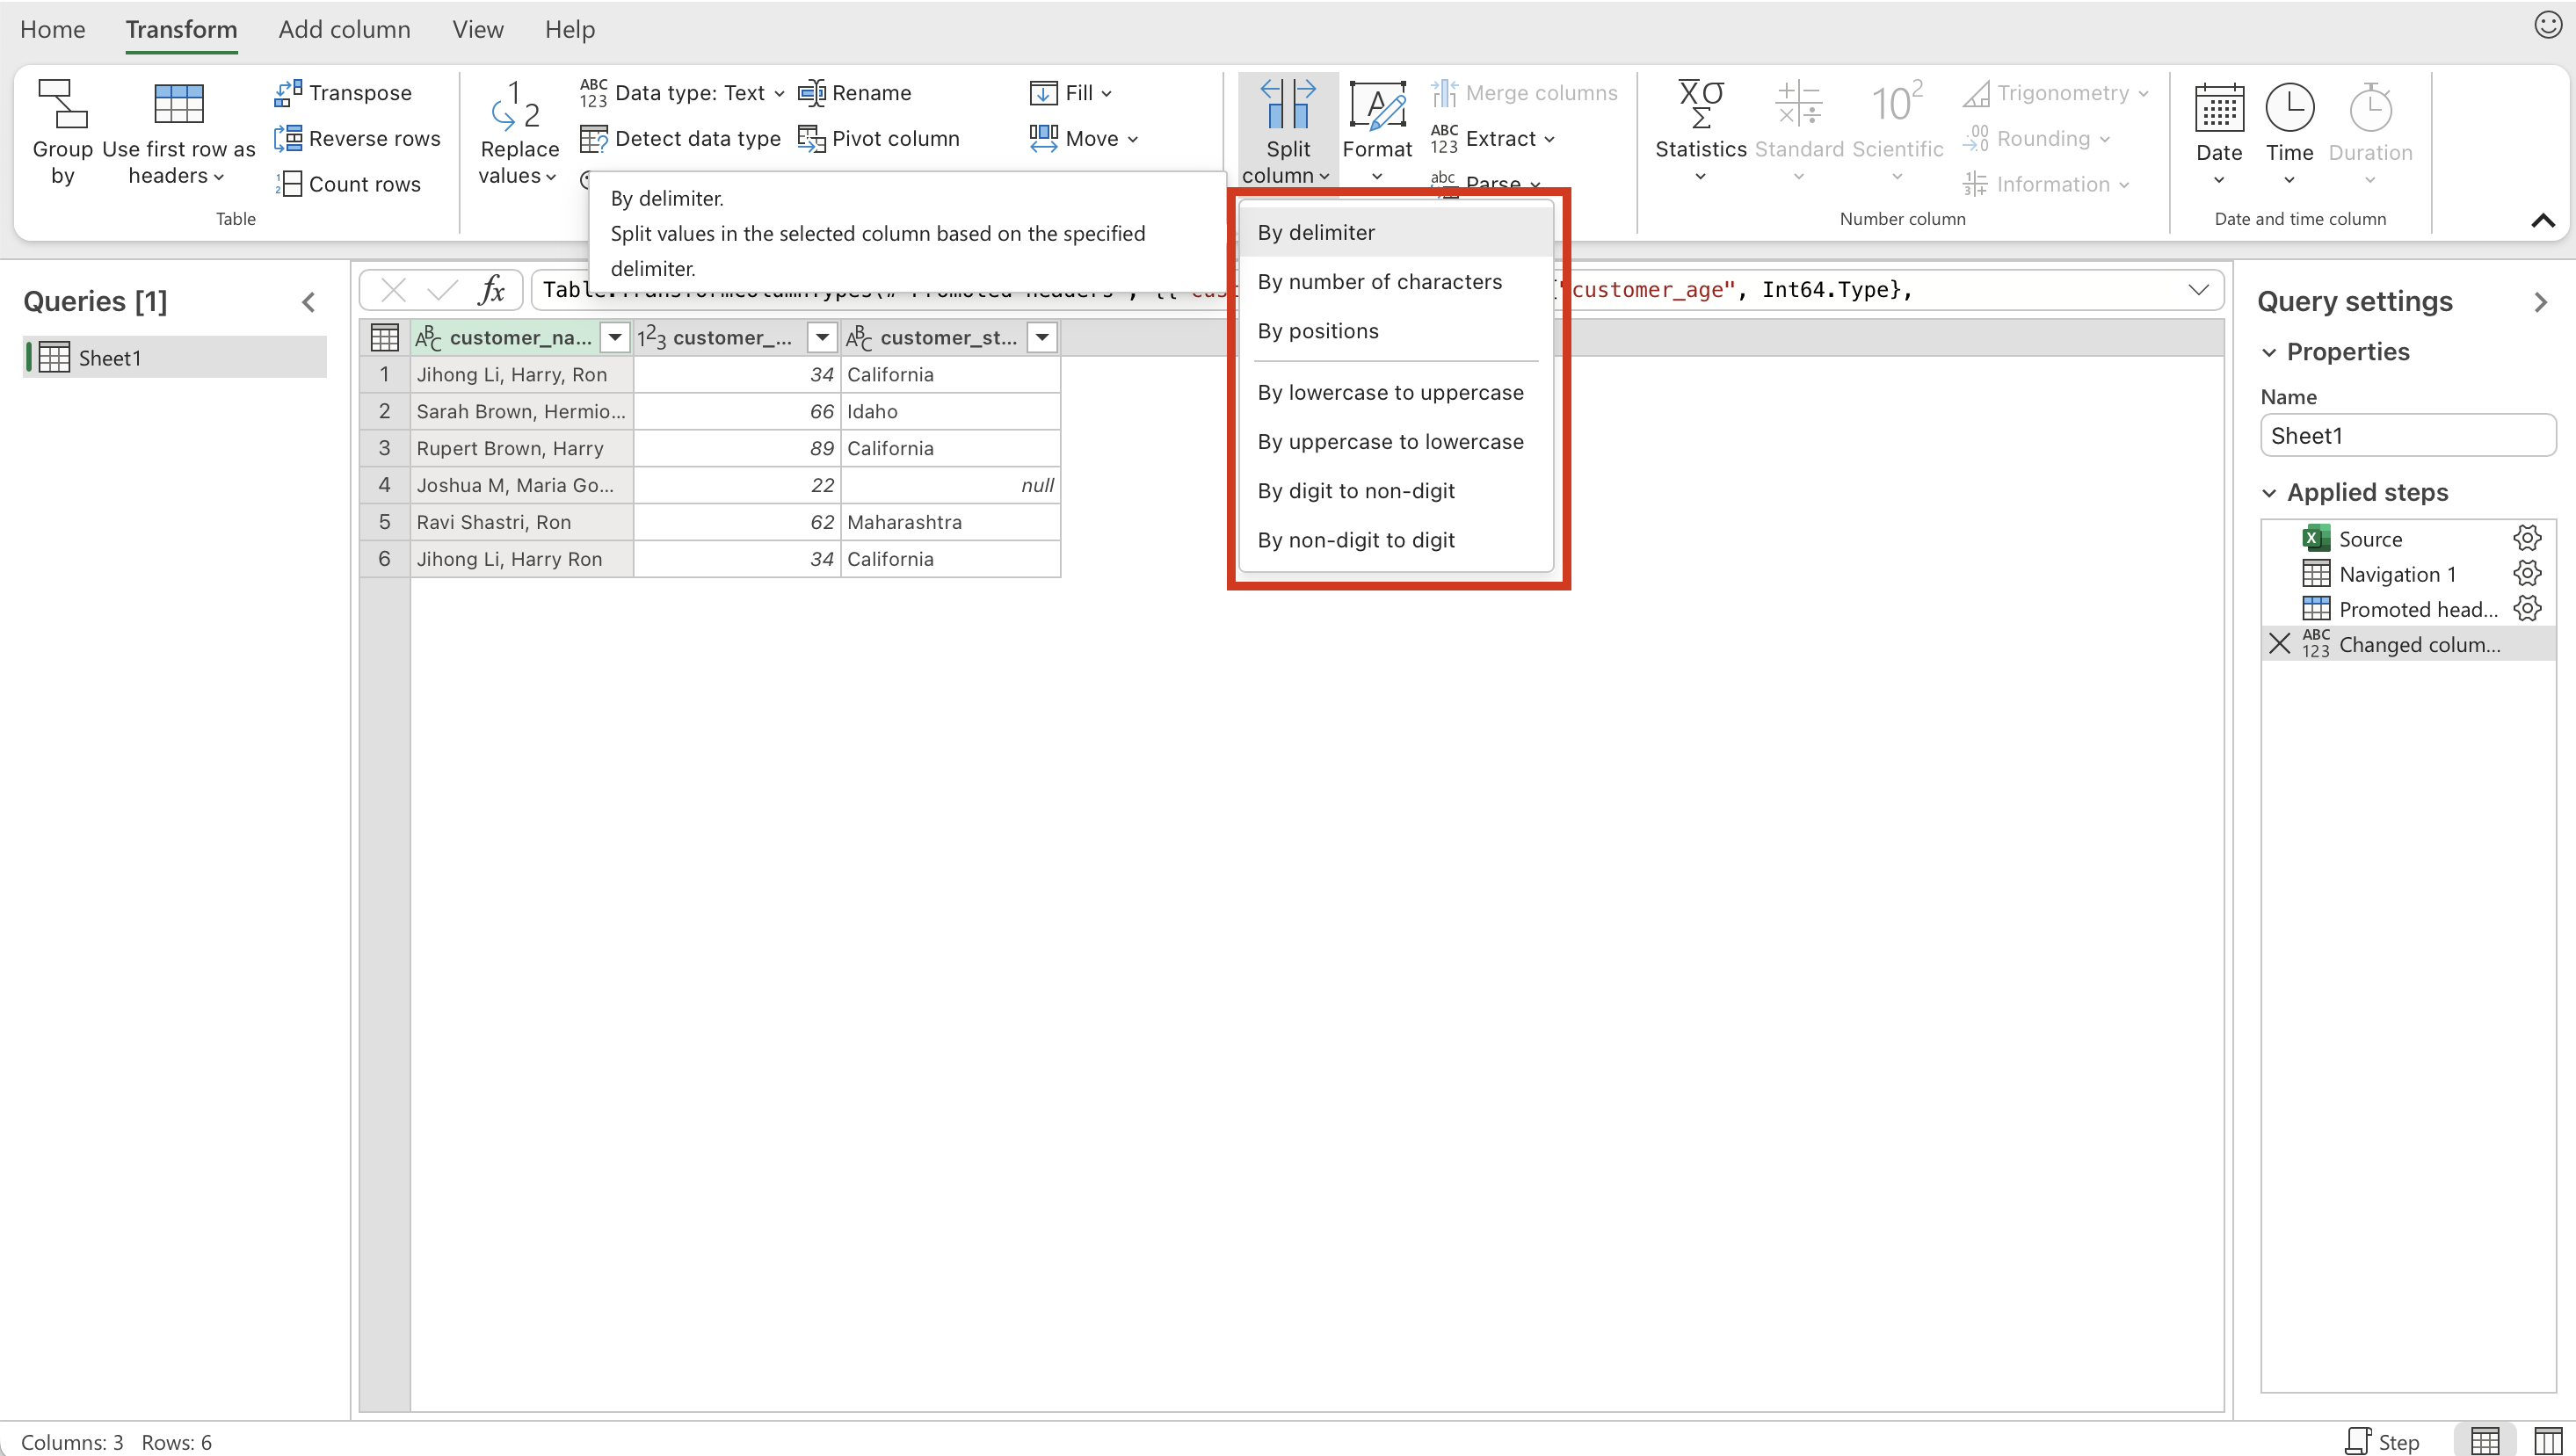The height and width of the screenshot is (1456, 2576).
Task: Choose By positions split option
Action: (1317, 331)
